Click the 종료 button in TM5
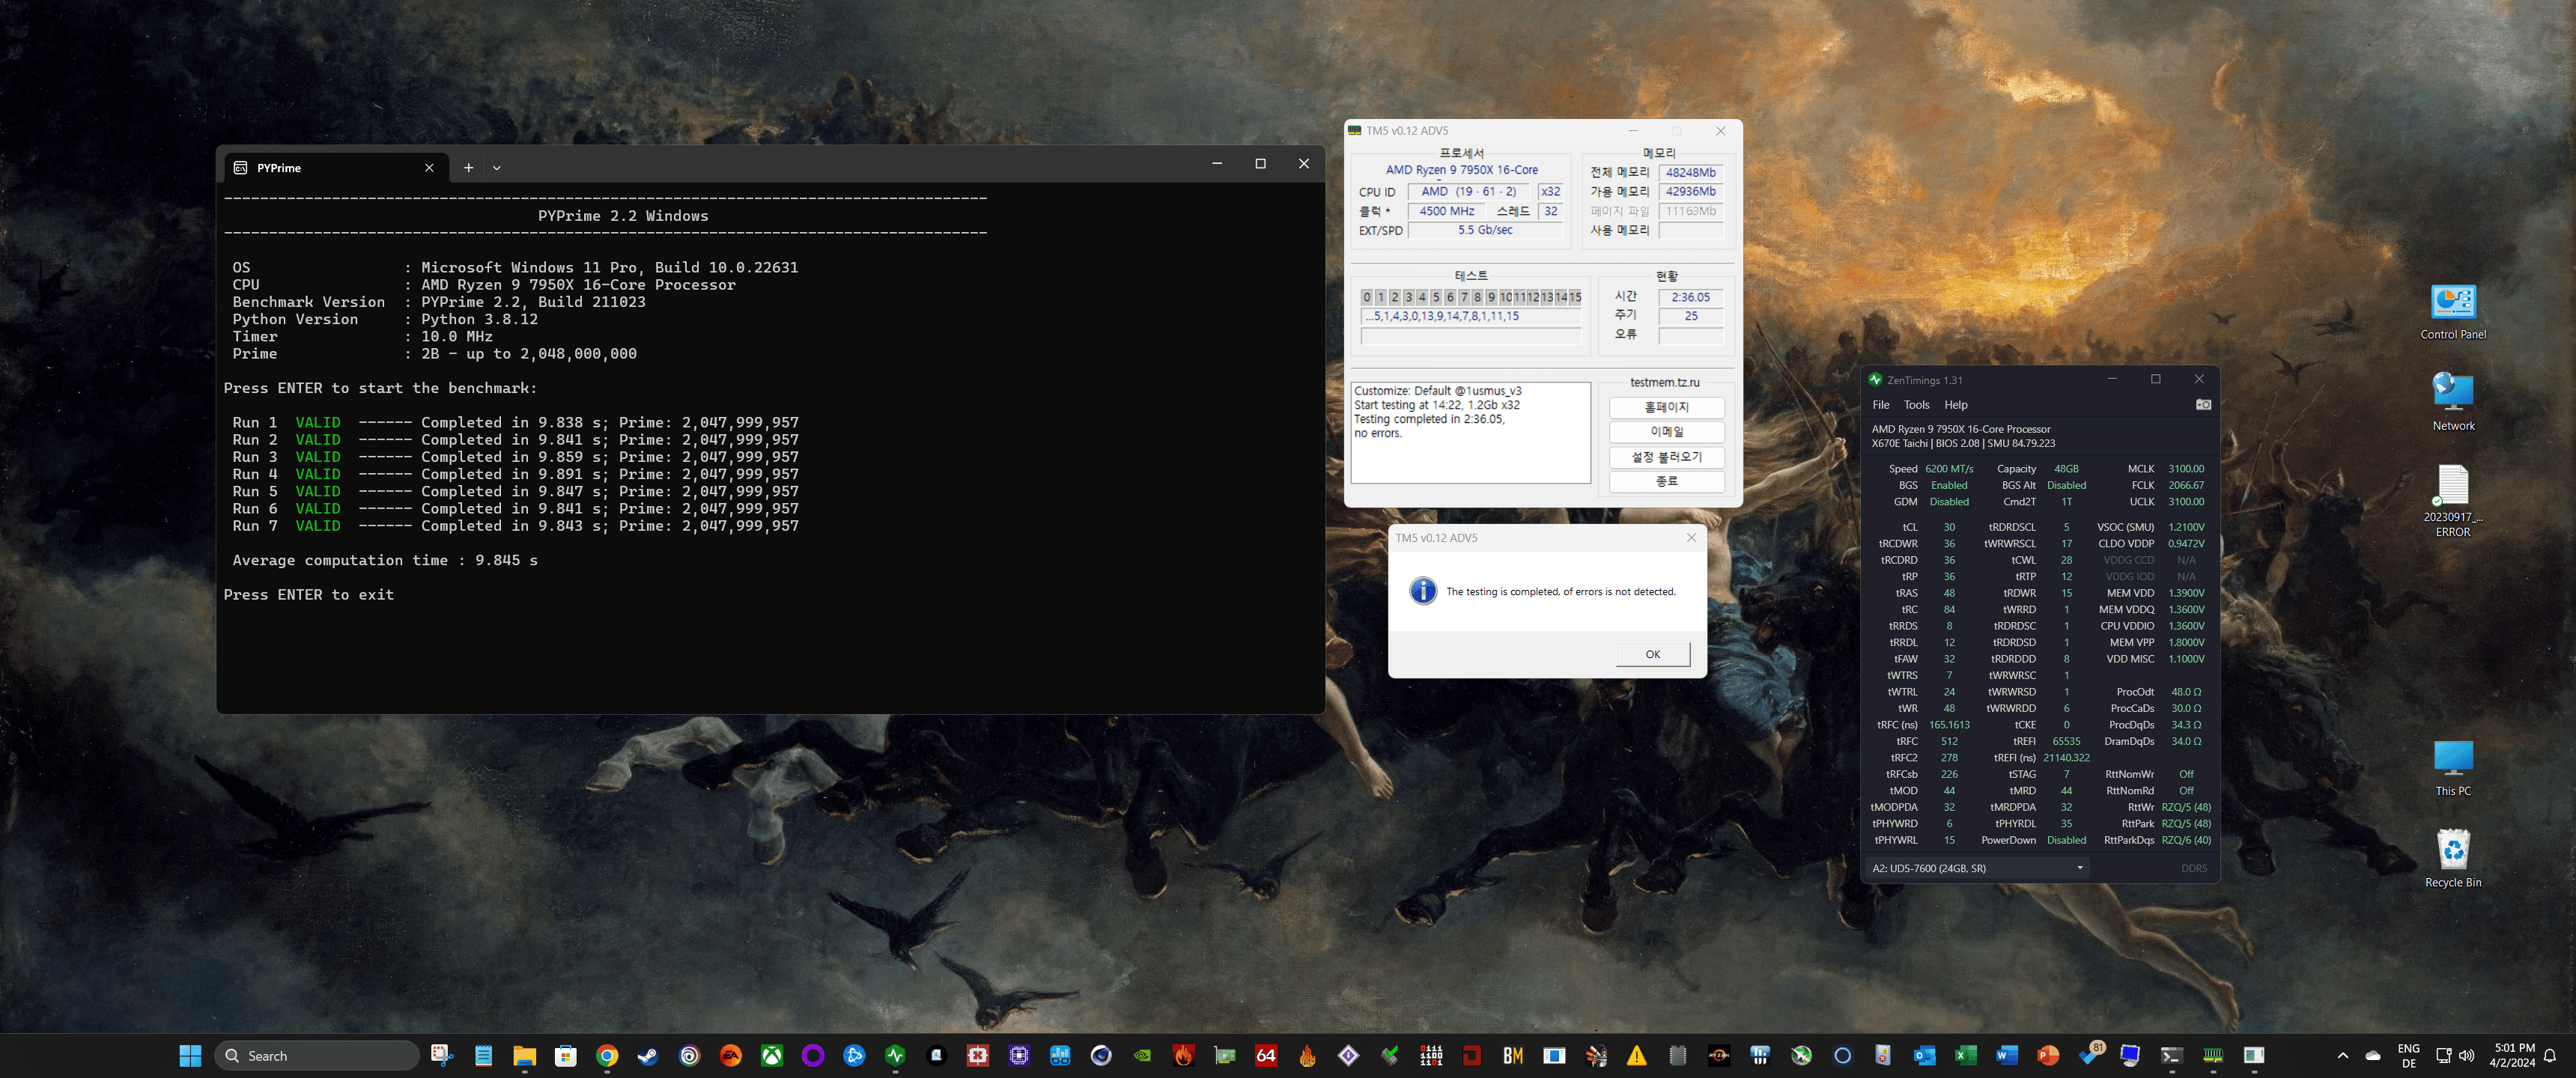The width and height of the screenshot is (2576, 1078). [x=1666, y=481]
